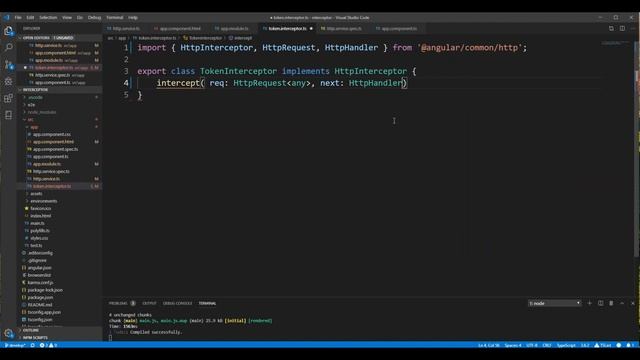Click the TokenInterceptor breadcrumb
The image size is (640, 360).
[202, 38]
